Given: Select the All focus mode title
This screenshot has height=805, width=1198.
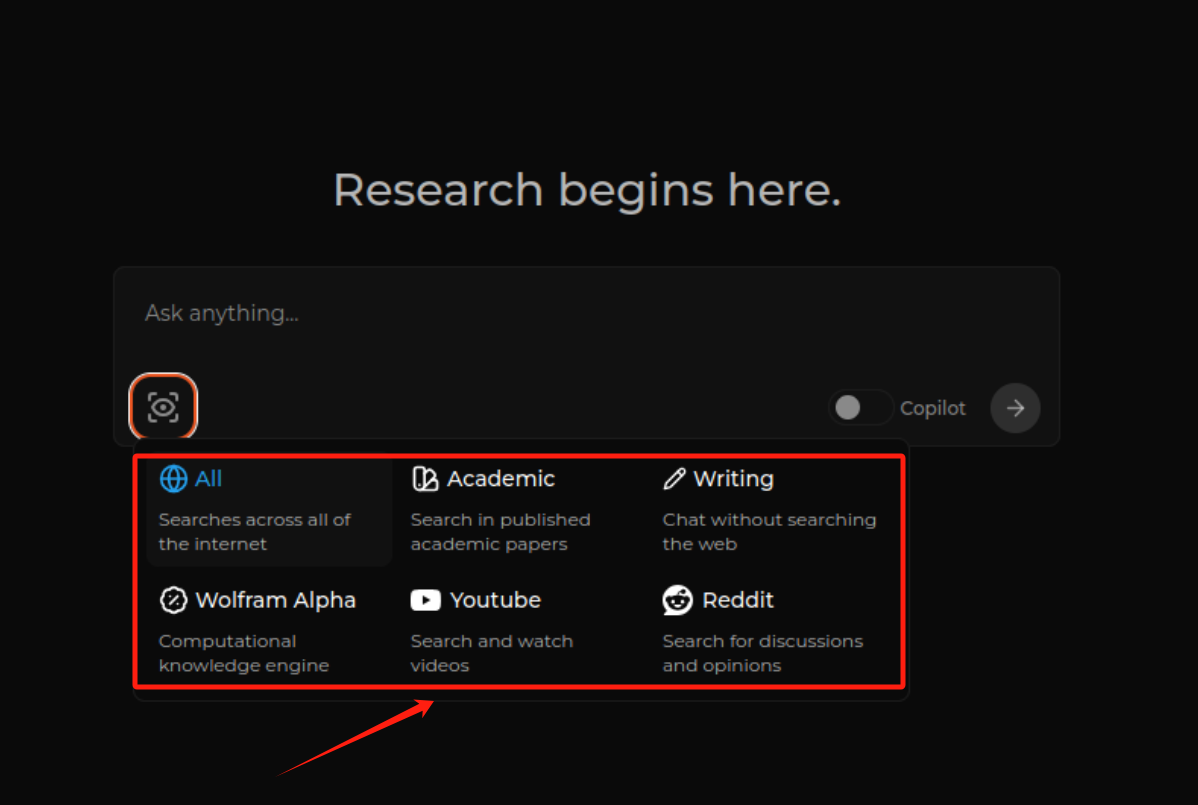Looking at the screenshot, I should coord(208,479).
